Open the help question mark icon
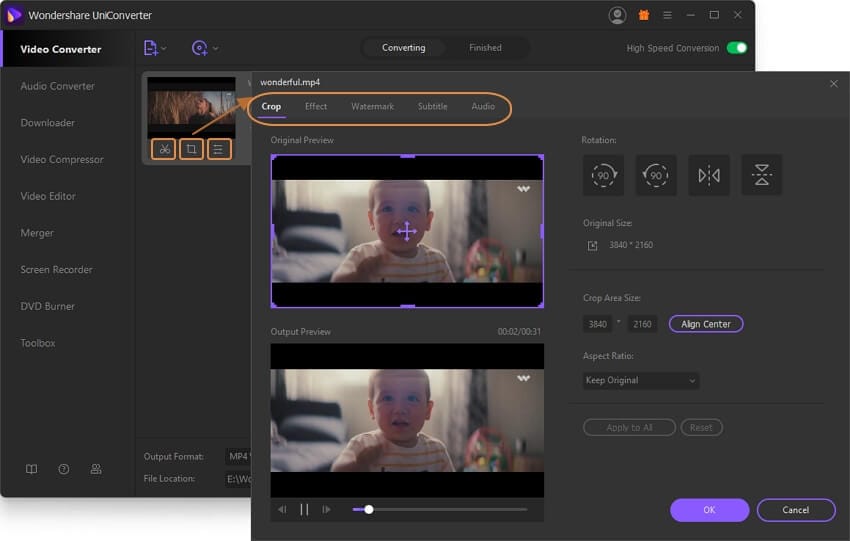The image size is (850, 541). [x=63, y=469]
